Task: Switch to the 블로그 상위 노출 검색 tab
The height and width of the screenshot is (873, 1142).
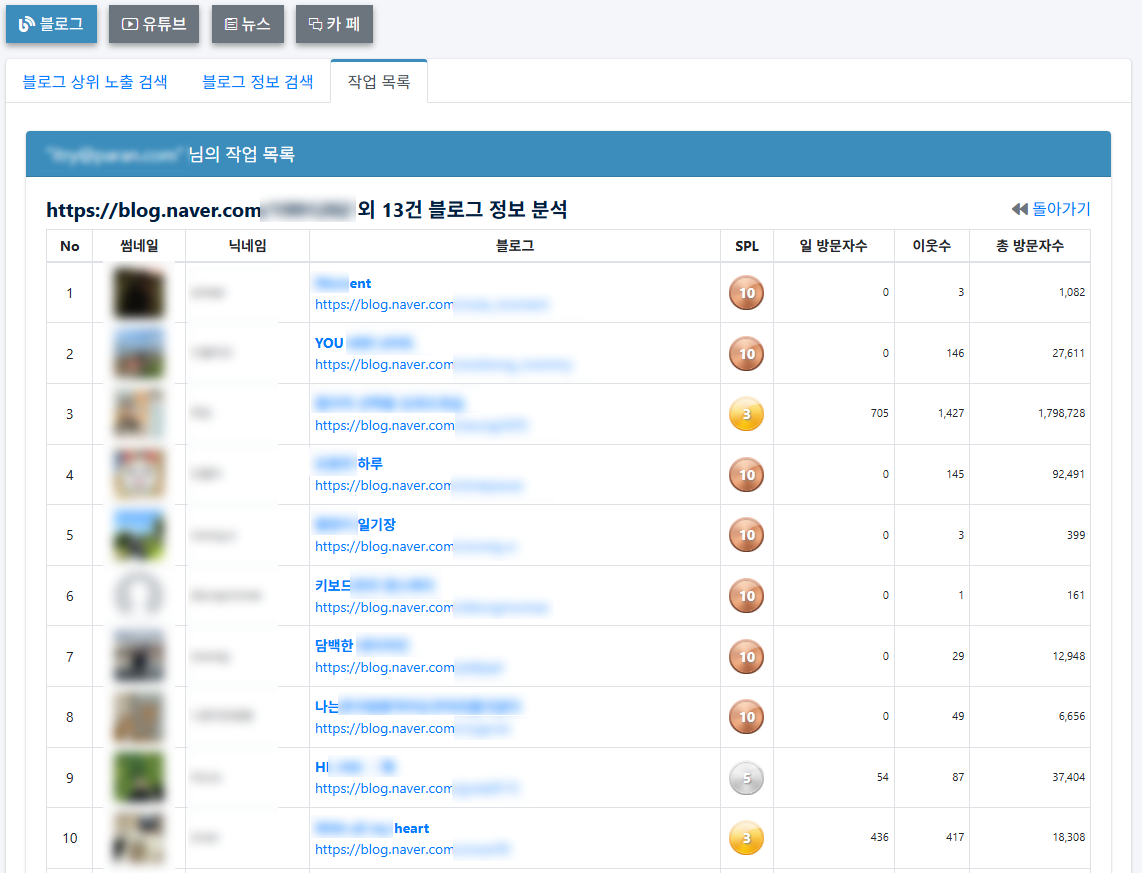Action: (95, 83)
